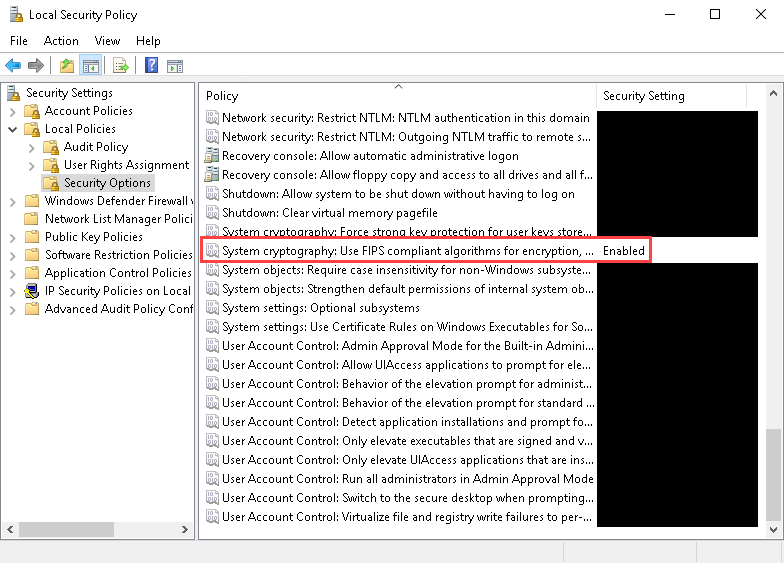784x563 pixels.
Task: Expand the Audit Policy node
Action: coord(31,147)
